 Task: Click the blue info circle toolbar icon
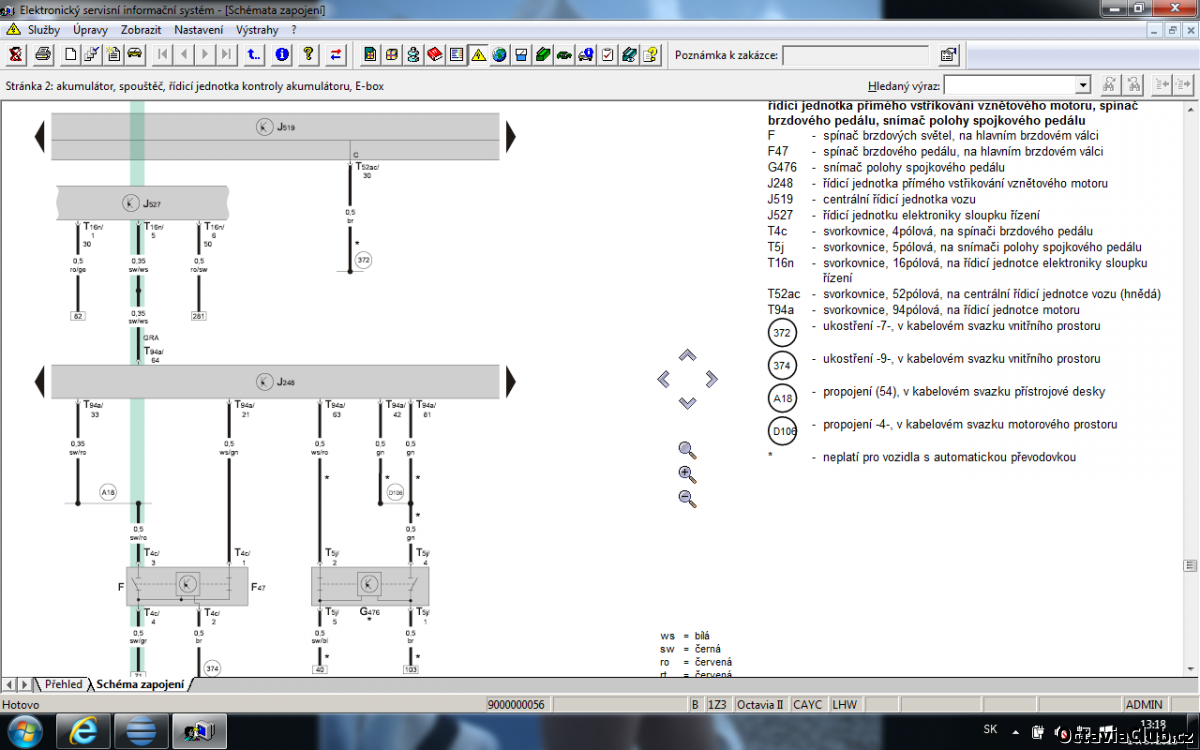tap(282, 55)
